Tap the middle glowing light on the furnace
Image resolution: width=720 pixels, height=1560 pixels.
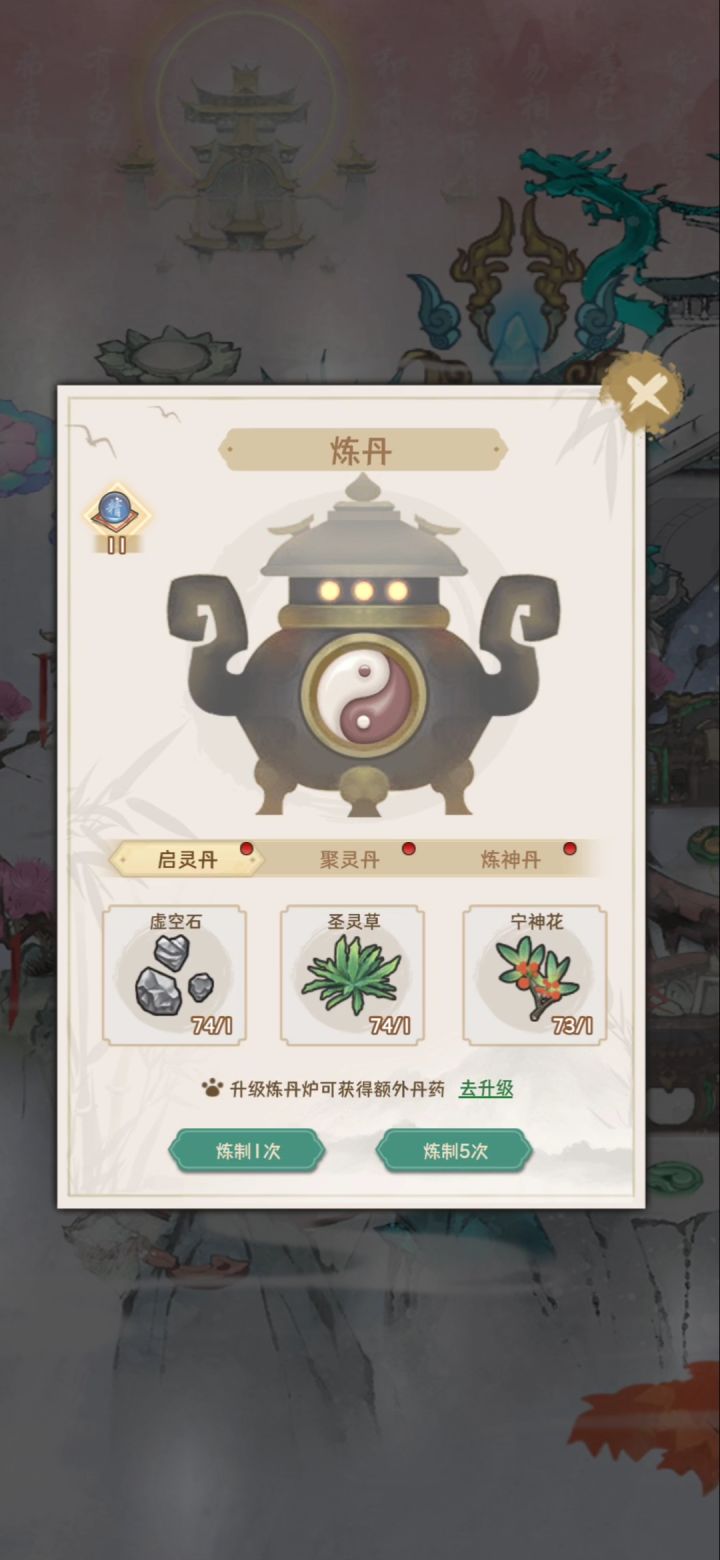point(363,591)
